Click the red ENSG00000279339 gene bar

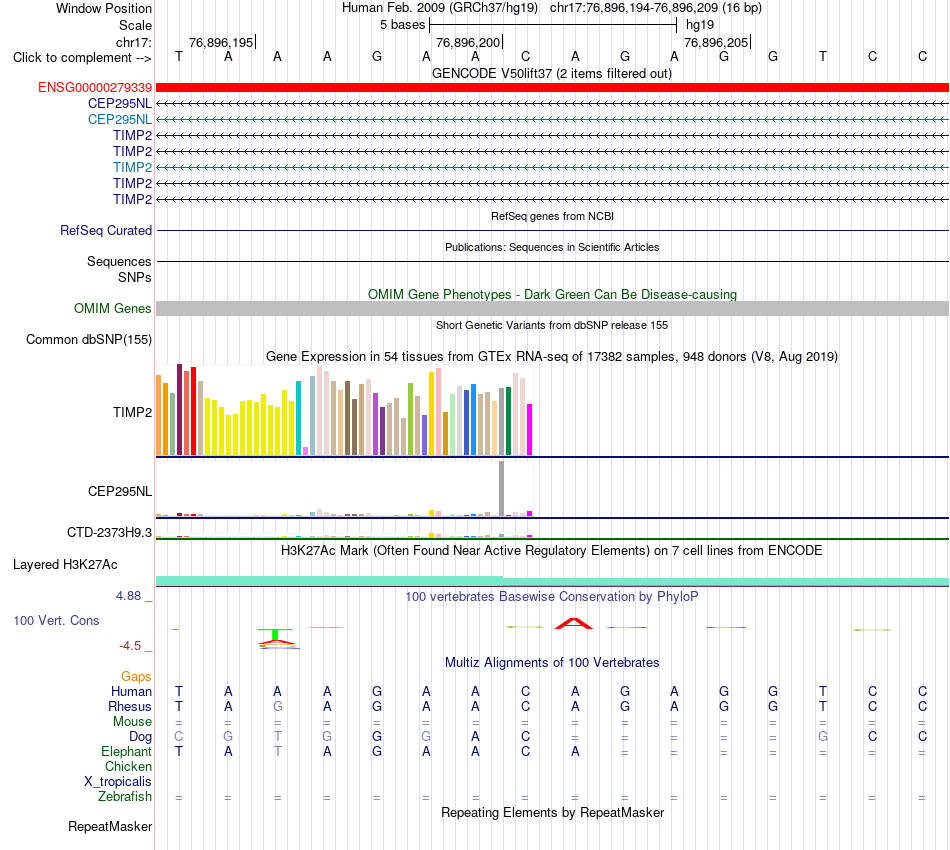tap(552, 87)
